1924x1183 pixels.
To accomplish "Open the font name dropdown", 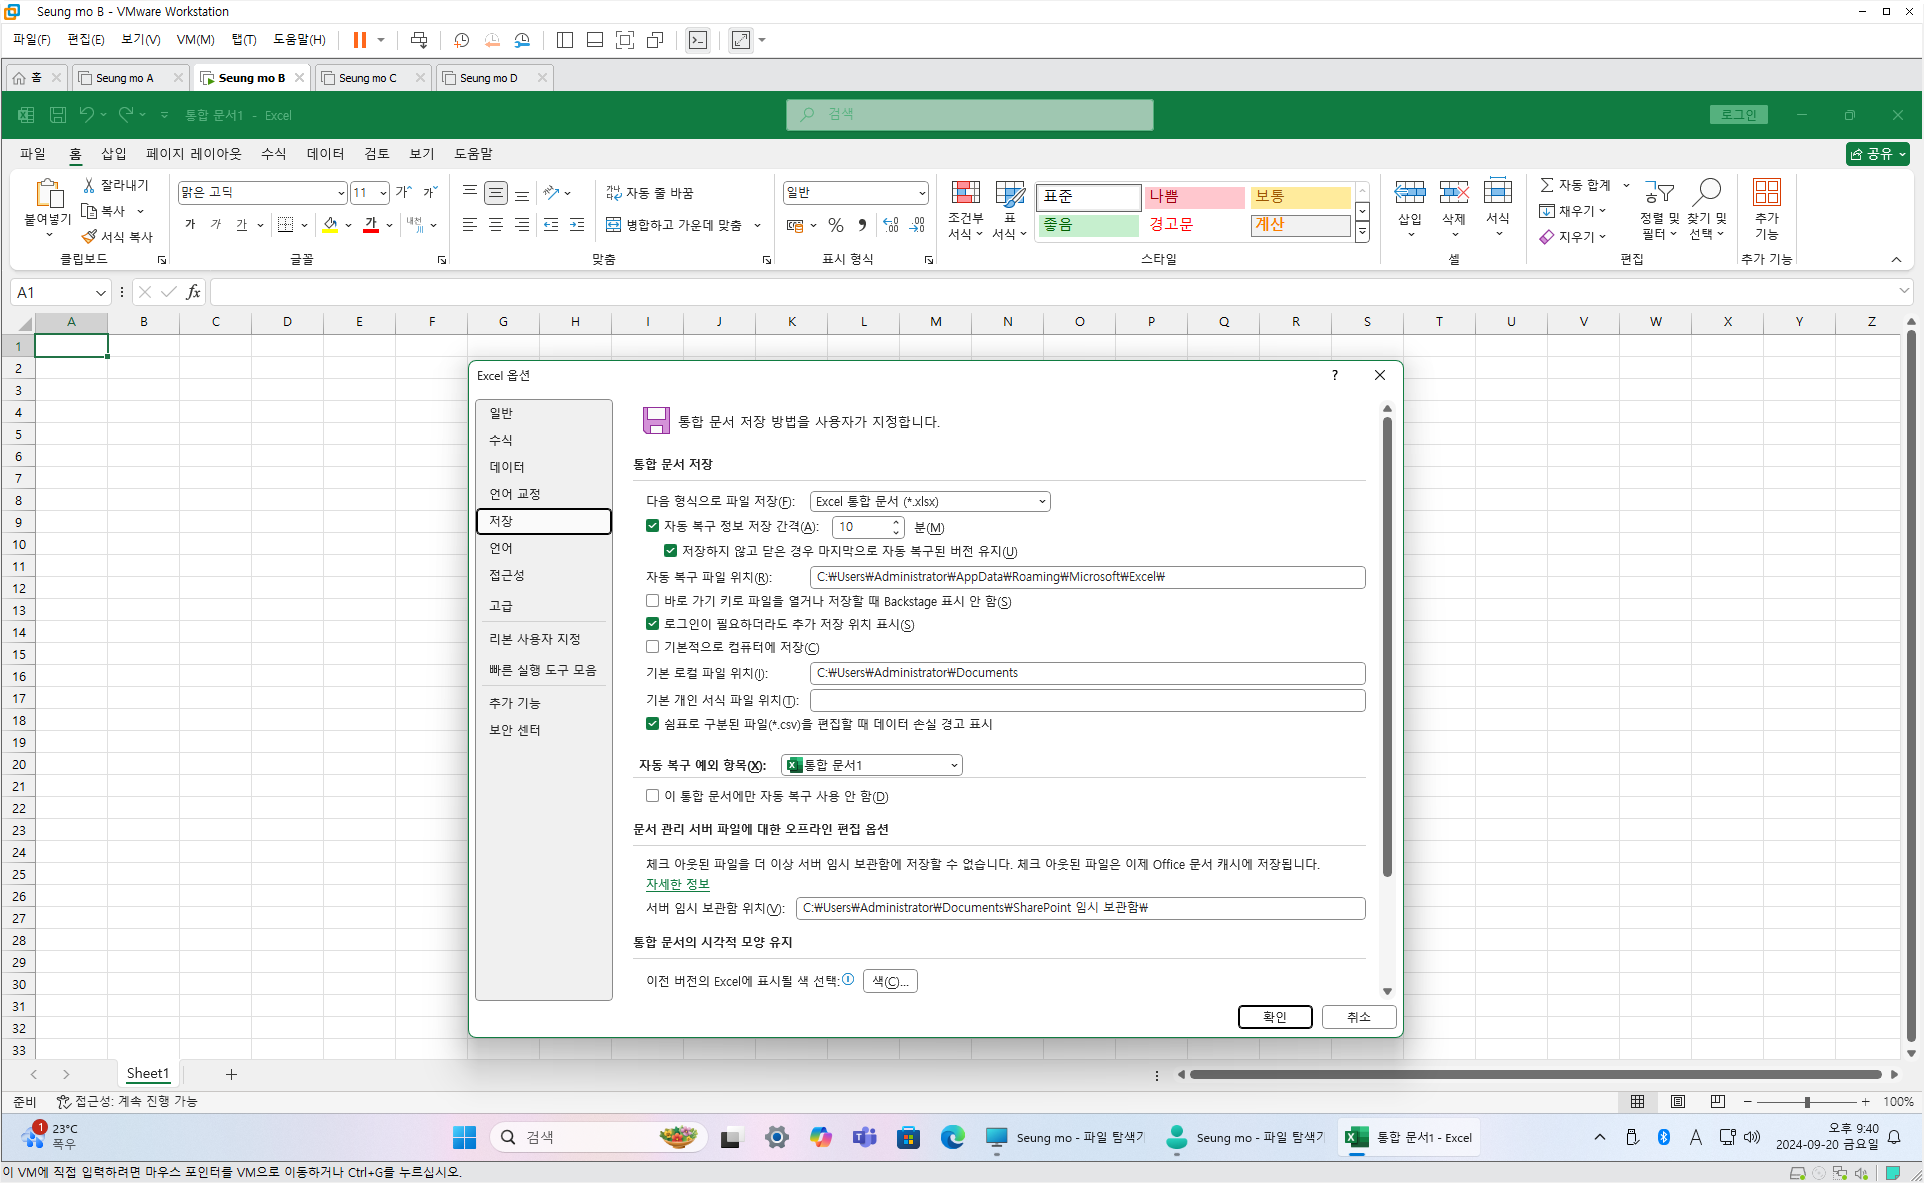I will click(x=340, y=193).
